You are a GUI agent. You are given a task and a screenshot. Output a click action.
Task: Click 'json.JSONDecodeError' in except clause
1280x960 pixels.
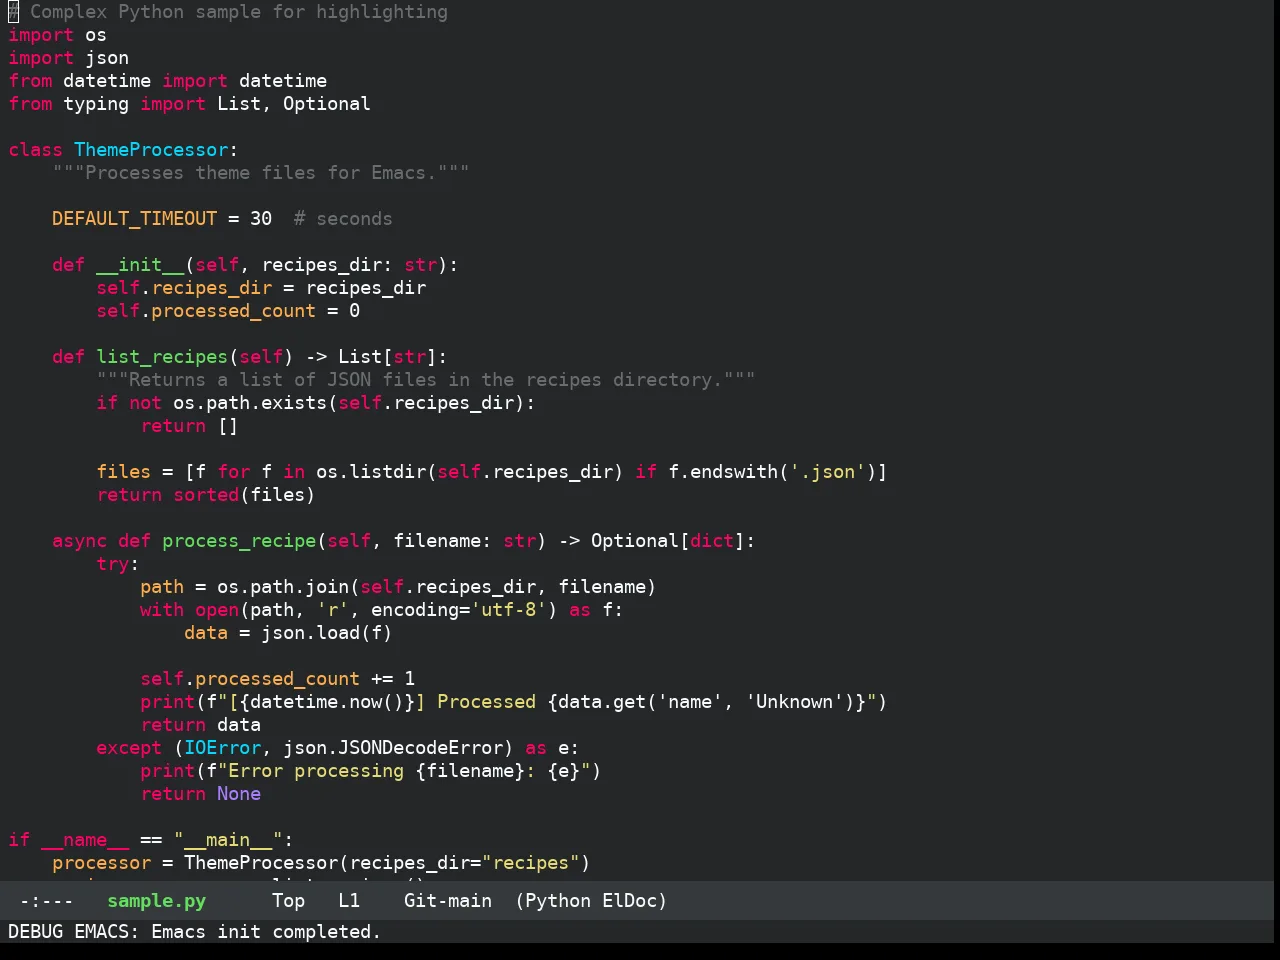coord(393,748)
